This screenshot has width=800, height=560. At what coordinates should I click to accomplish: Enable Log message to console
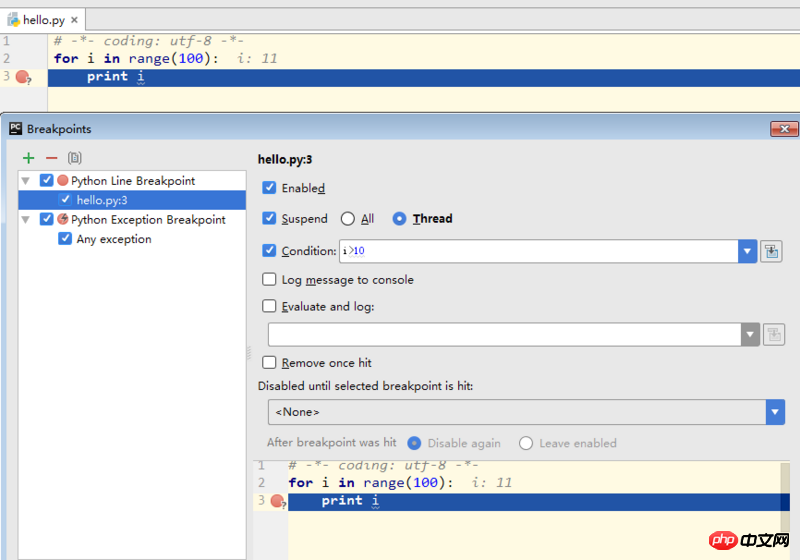269,280
